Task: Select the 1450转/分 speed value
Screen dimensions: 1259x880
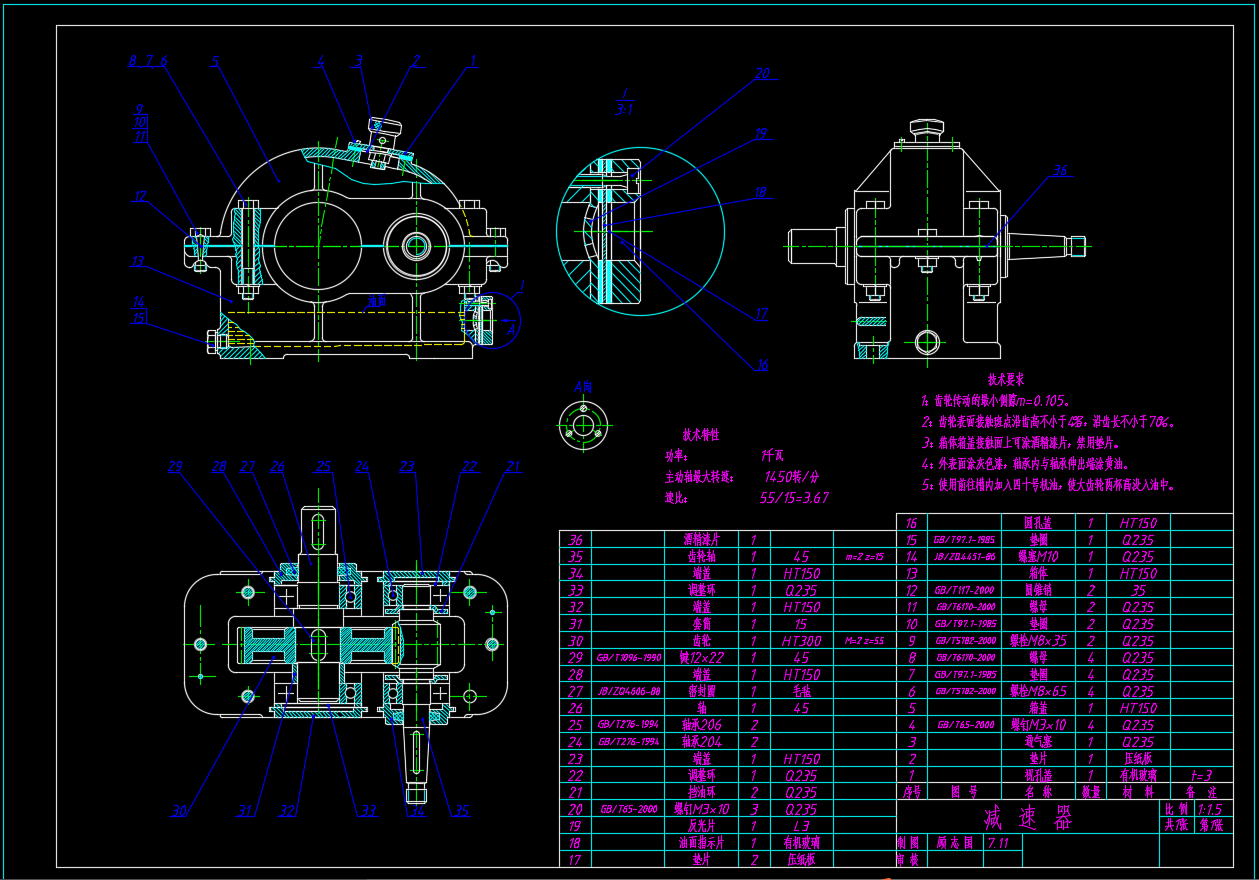Action: (x=792, y=477)
